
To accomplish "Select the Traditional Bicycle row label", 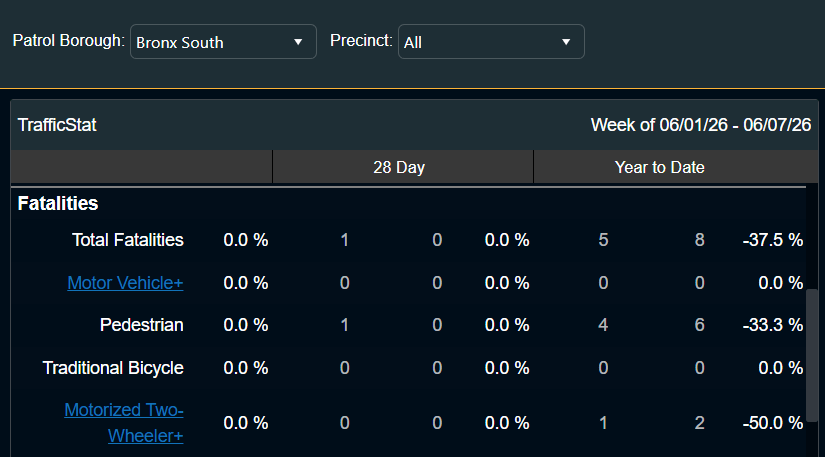I will [113, 368].
